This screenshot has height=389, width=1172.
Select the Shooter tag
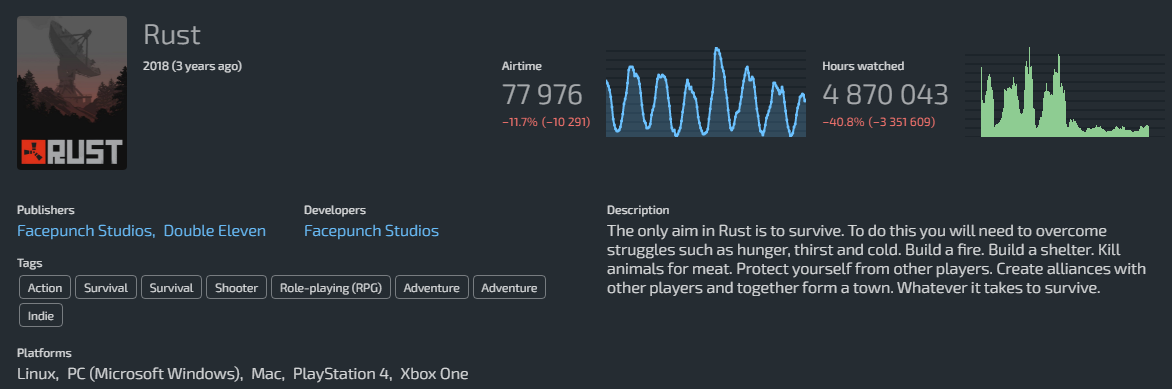tap(236, 287)
